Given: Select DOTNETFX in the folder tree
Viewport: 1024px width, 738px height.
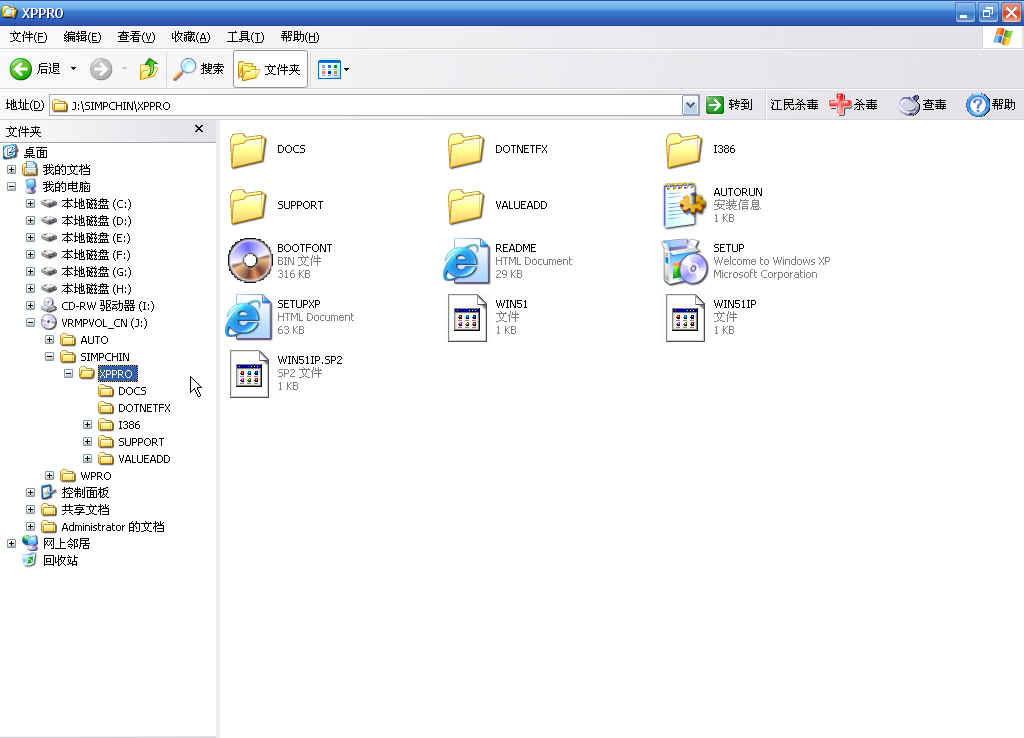Looking at the screenshot, I should pos(144,408).
